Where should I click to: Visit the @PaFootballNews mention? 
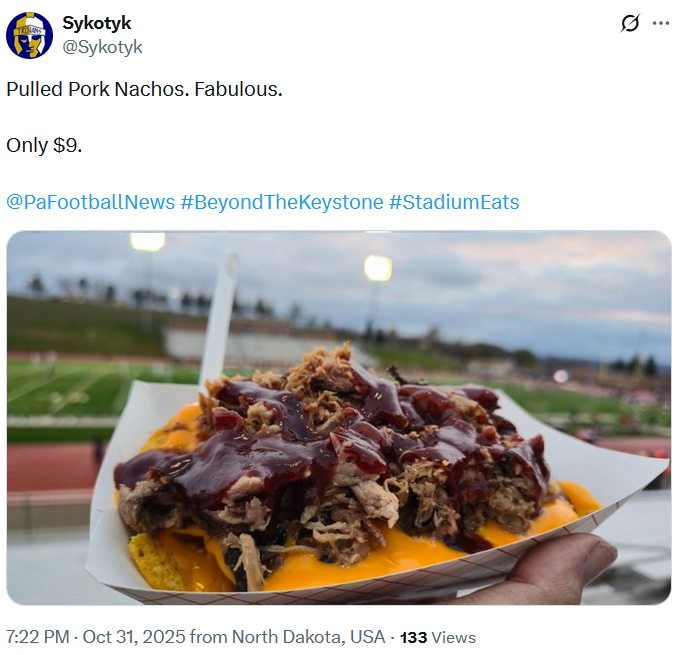[90, 202]
